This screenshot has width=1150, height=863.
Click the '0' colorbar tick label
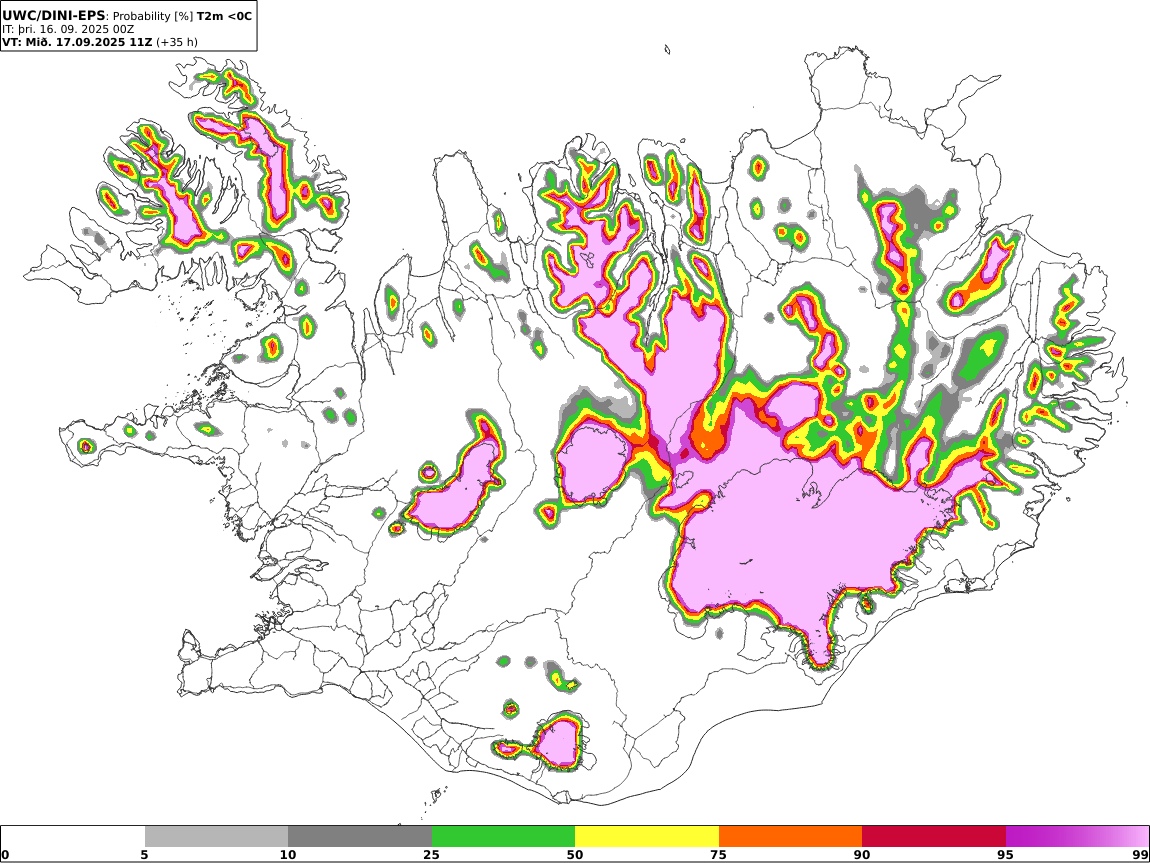[6, 855]
